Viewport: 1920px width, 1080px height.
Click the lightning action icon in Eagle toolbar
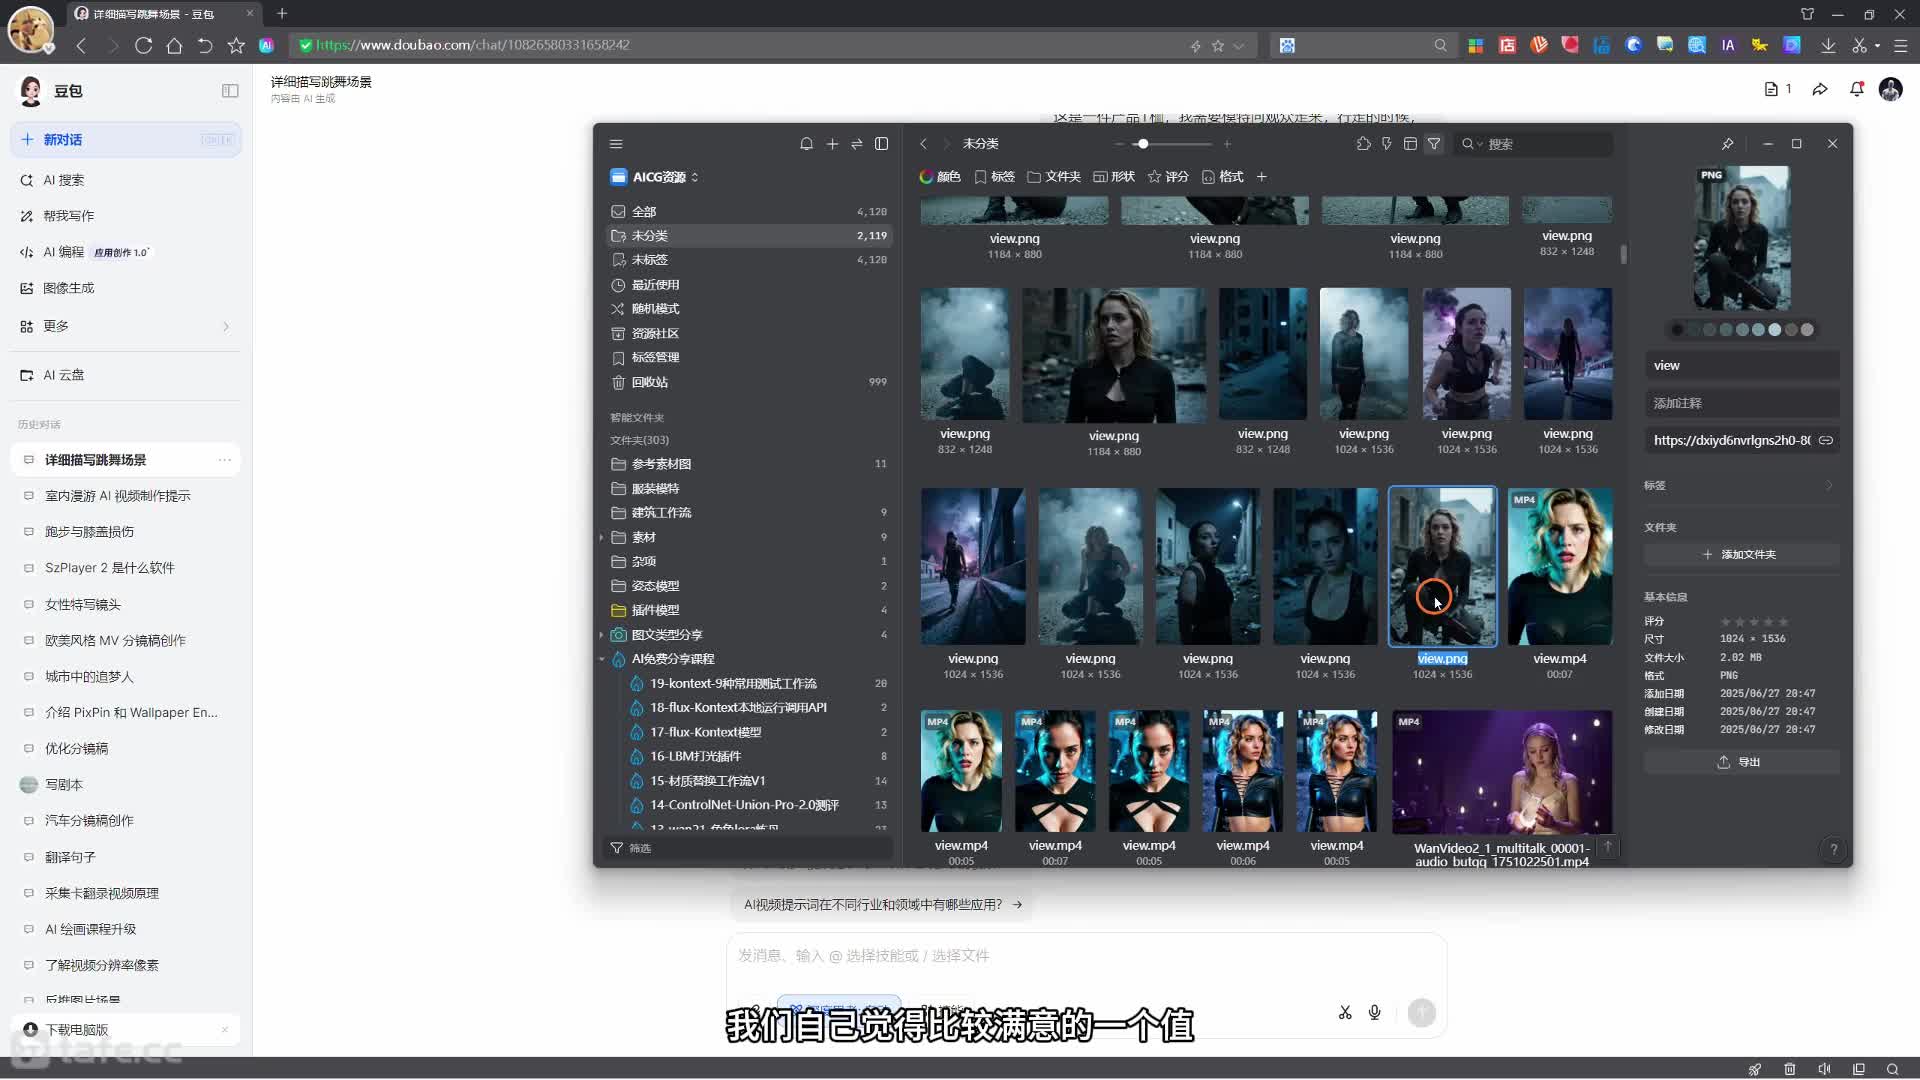pos(1387,144)
